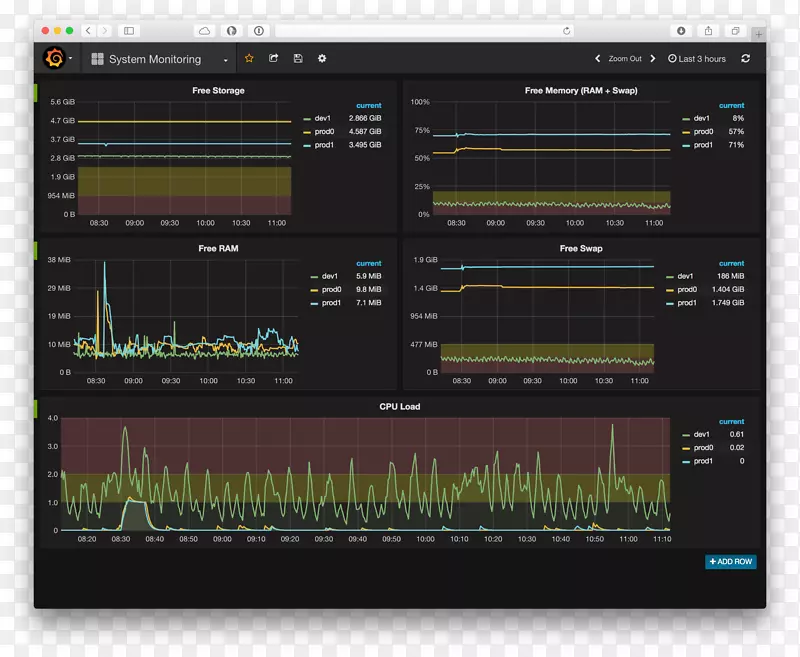Click the Grafana logo in the top bar
Image resolution: width=800 pixels, height=657 pixels.
[x=55, y=58]
